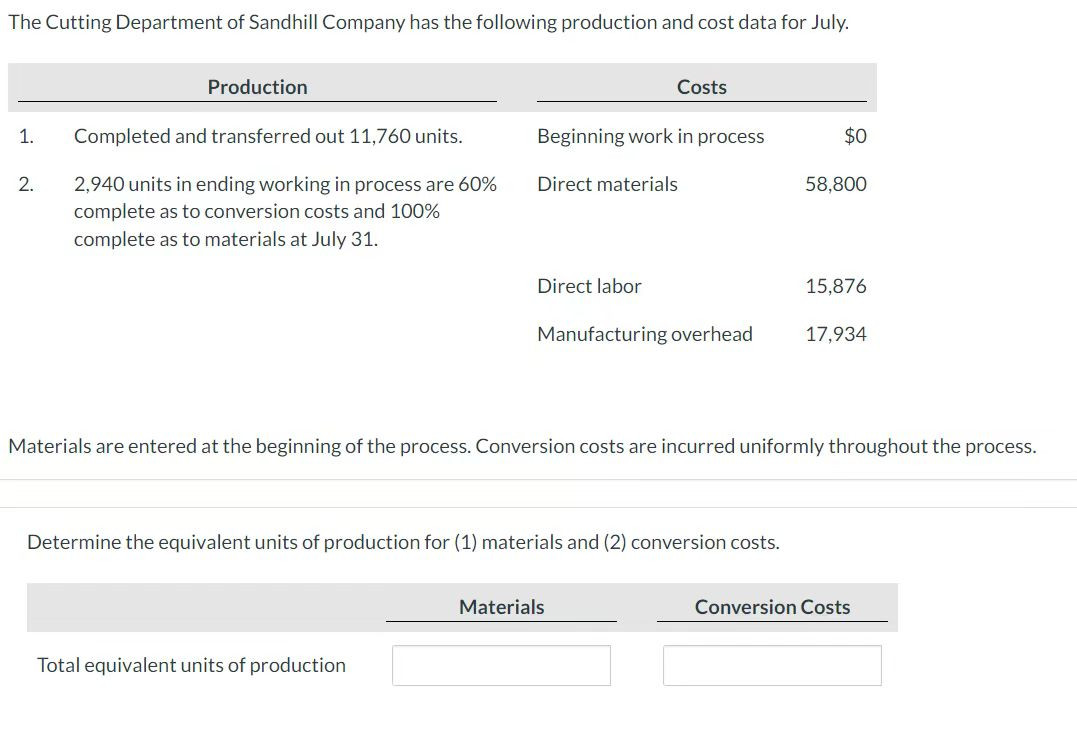Click the Total equivalent units of production label
1077x730 pixels.
pos(192,665)
